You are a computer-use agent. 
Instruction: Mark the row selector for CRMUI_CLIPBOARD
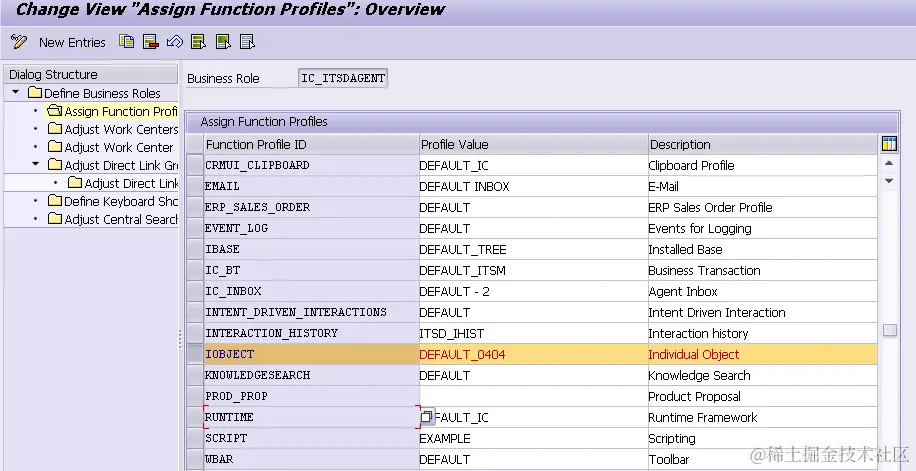click(195, 165)
